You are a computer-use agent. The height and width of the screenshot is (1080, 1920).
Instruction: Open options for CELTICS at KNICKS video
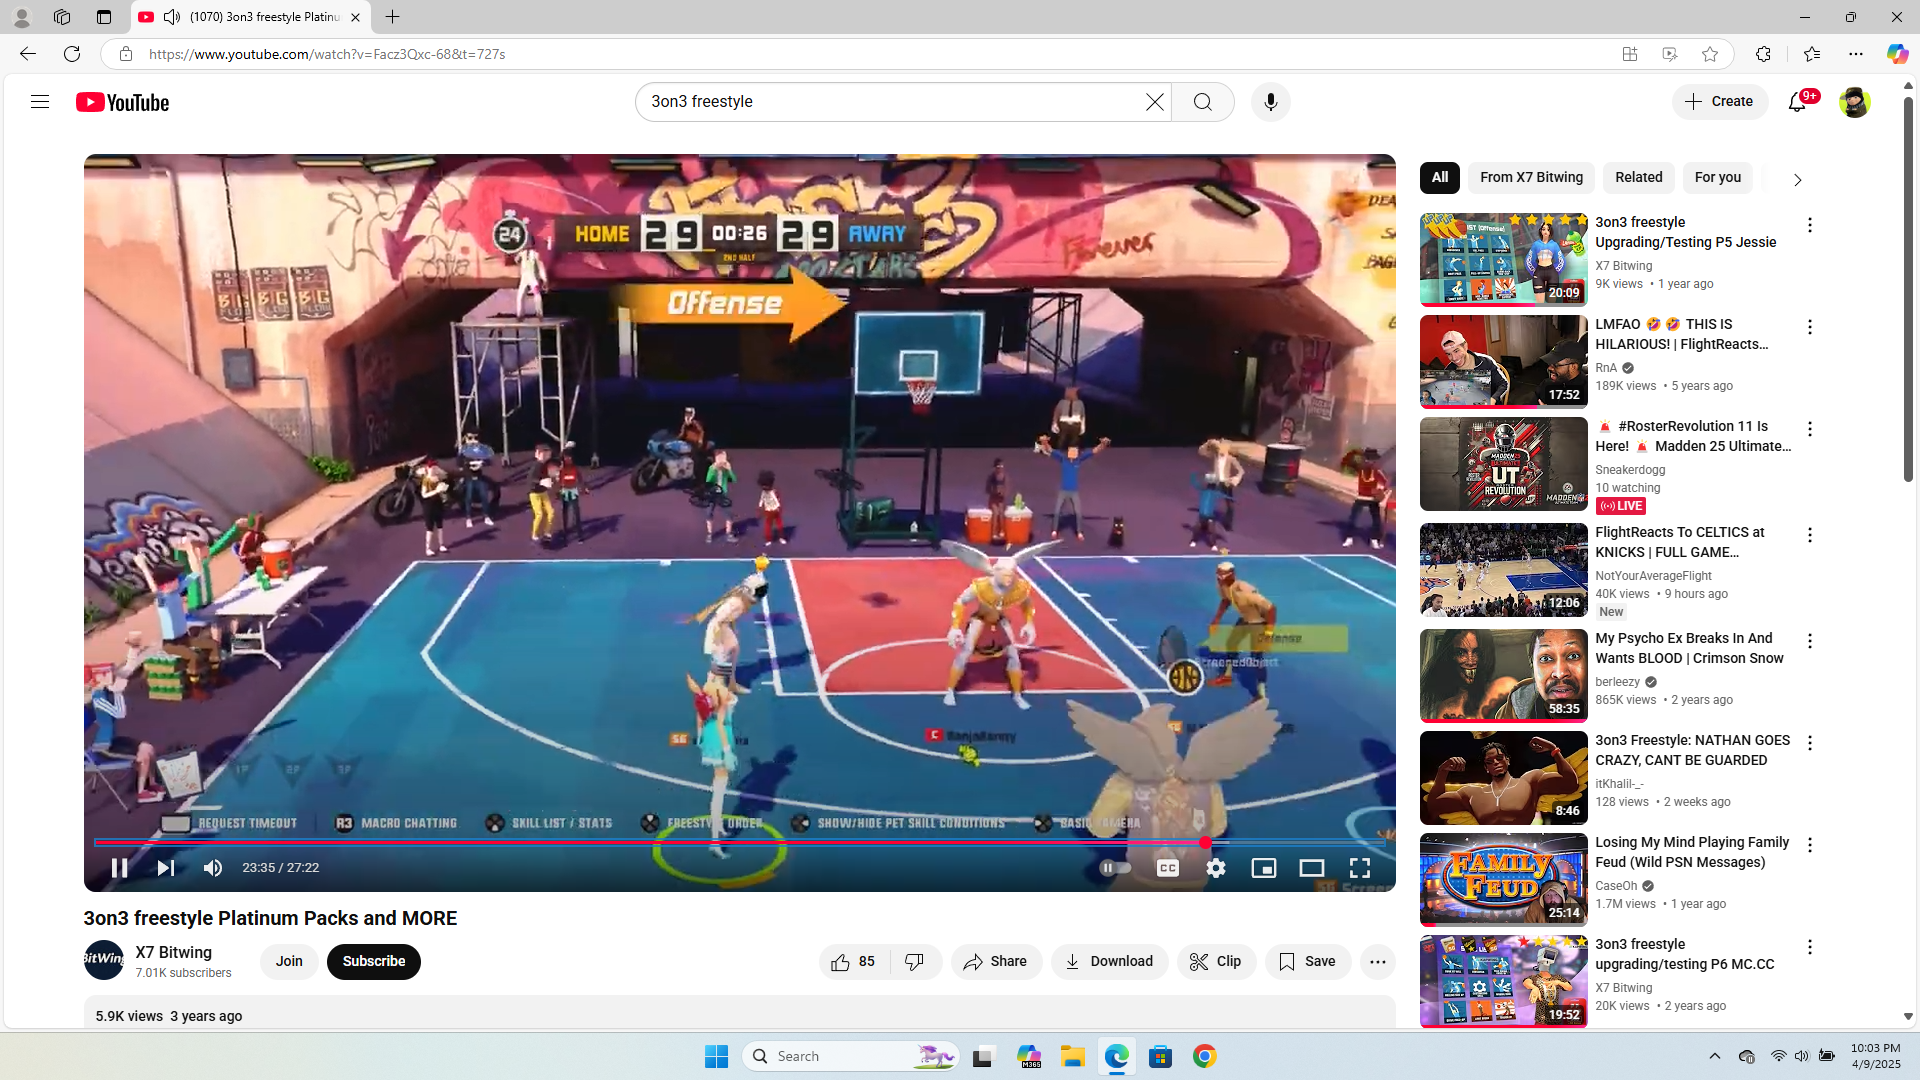1810,535
